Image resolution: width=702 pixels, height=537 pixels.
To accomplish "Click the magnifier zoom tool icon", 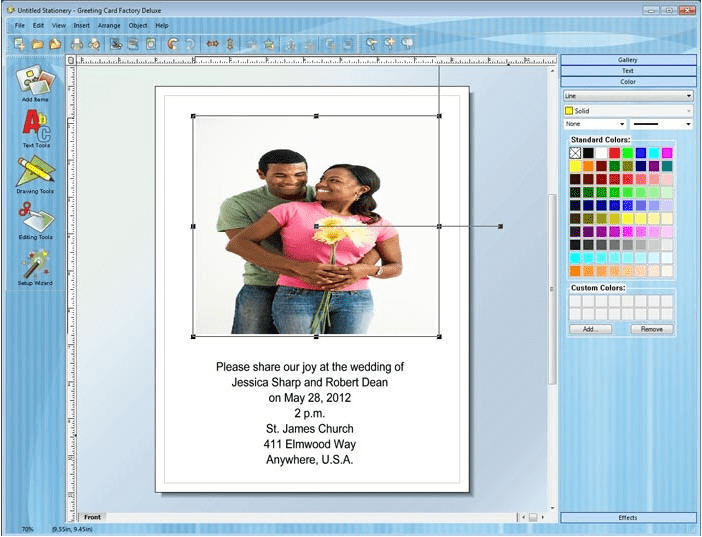I will tap(371, 44).
